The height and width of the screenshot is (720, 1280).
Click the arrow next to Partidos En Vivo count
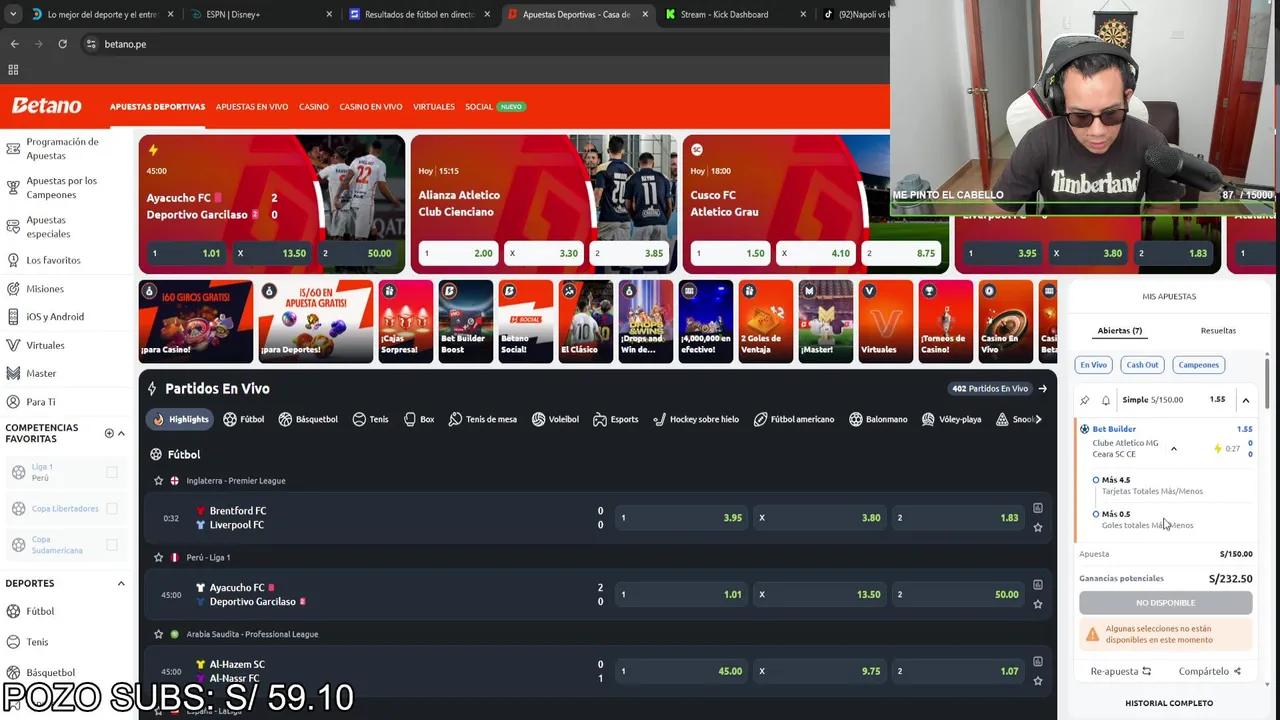1042,389
